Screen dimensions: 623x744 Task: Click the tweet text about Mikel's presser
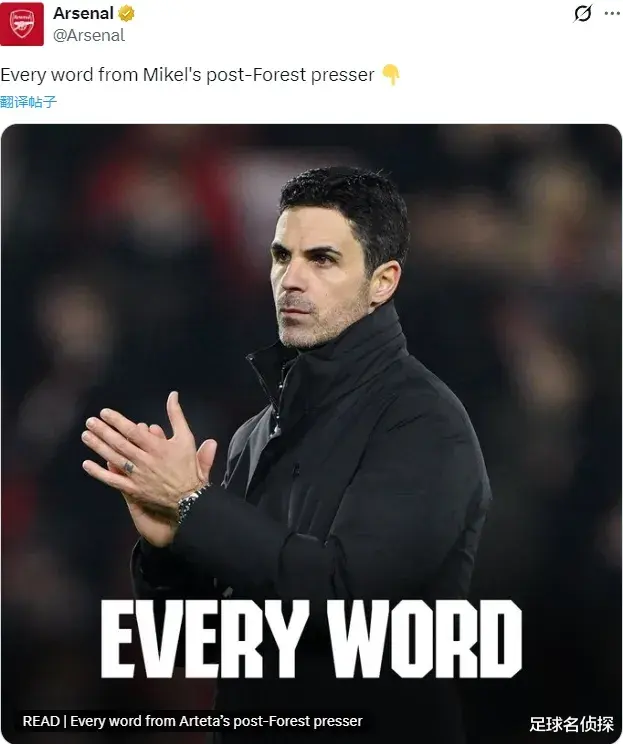pyautogui.click(x=187, y=75)
